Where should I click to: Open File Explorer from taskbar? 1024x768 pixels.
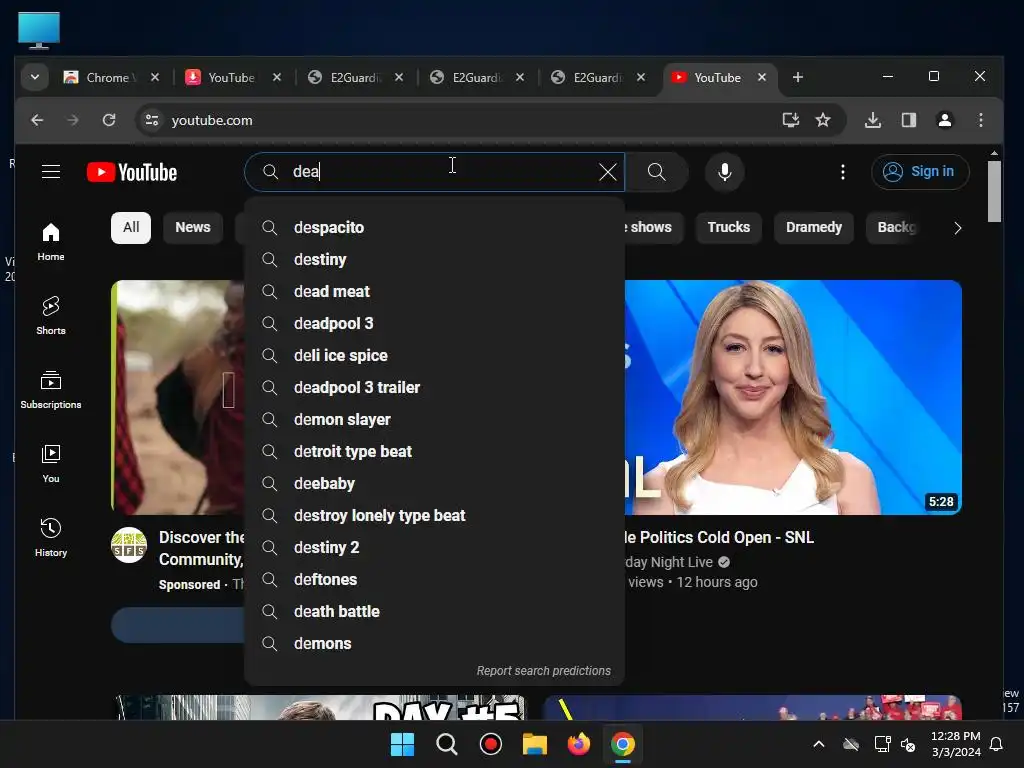tap(534, 744)
